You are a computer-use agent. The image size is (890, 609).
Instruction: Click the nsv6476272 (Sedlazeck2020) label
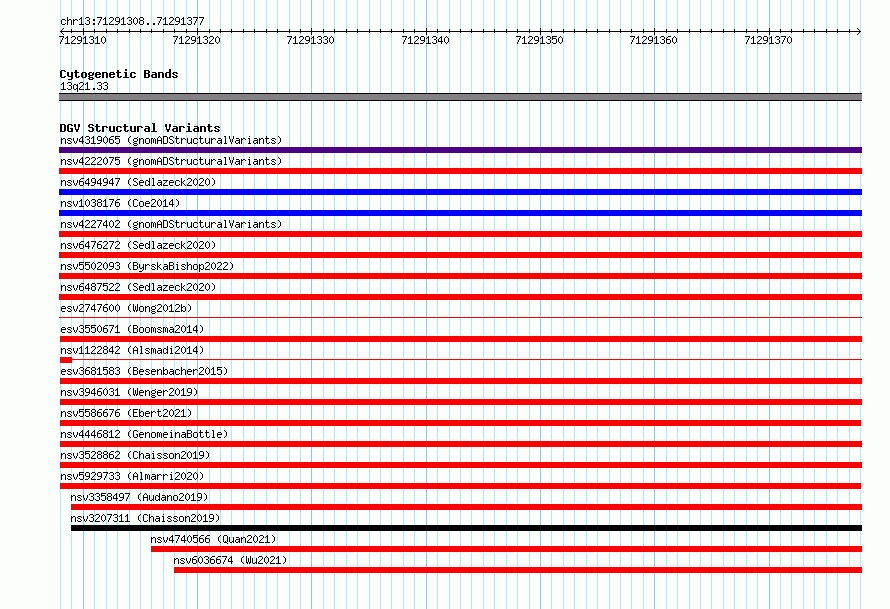[138, 245]
